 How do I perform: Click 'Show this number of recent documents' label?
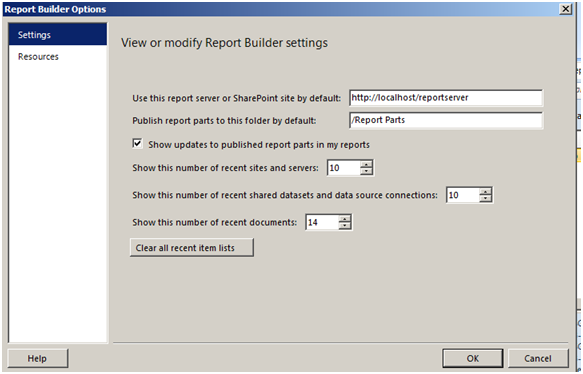(x=215, y=222)
